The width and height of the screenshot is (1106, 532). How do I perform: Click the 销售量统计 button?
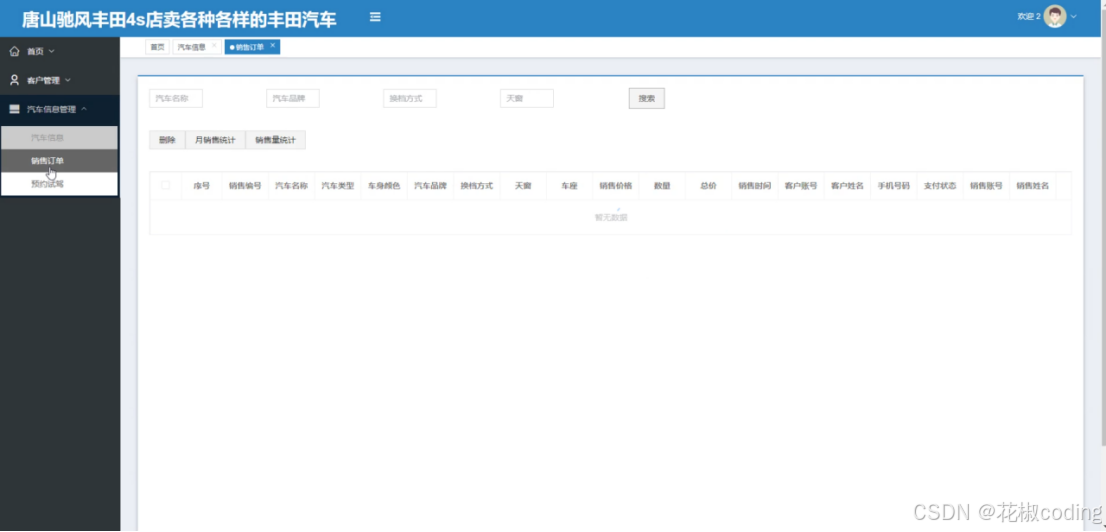[x=275, y=140]
